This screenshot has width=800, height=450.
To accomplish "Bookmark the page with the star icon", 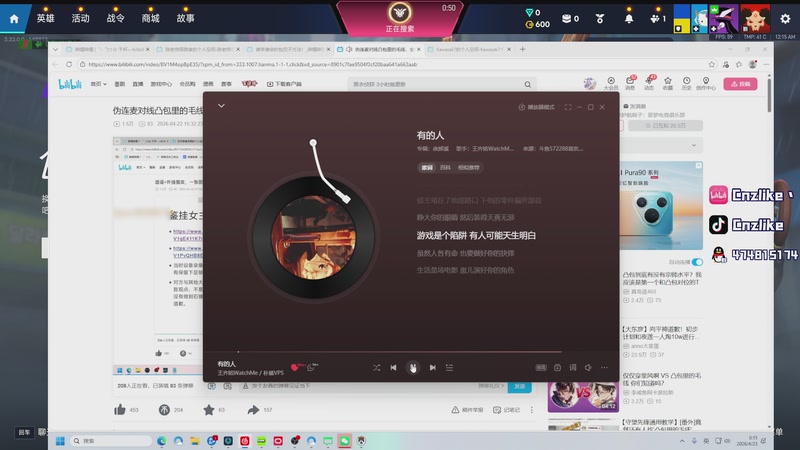I will point(712,64).
